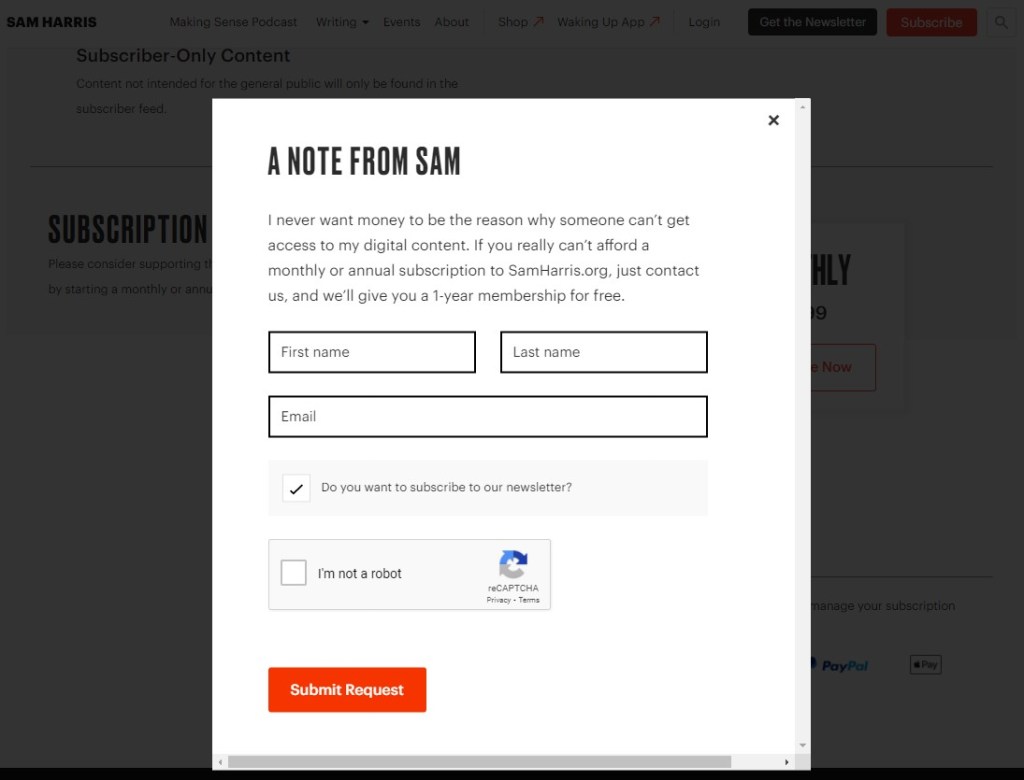The width and height of the screenshot is (1024, 780).
Task: Click the PayPal payment icon
Action: 840,665
